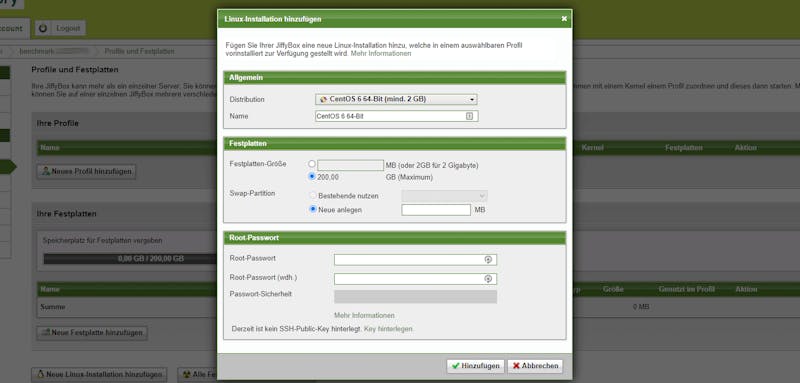Click the new swap size MB field

coord(436,210)
